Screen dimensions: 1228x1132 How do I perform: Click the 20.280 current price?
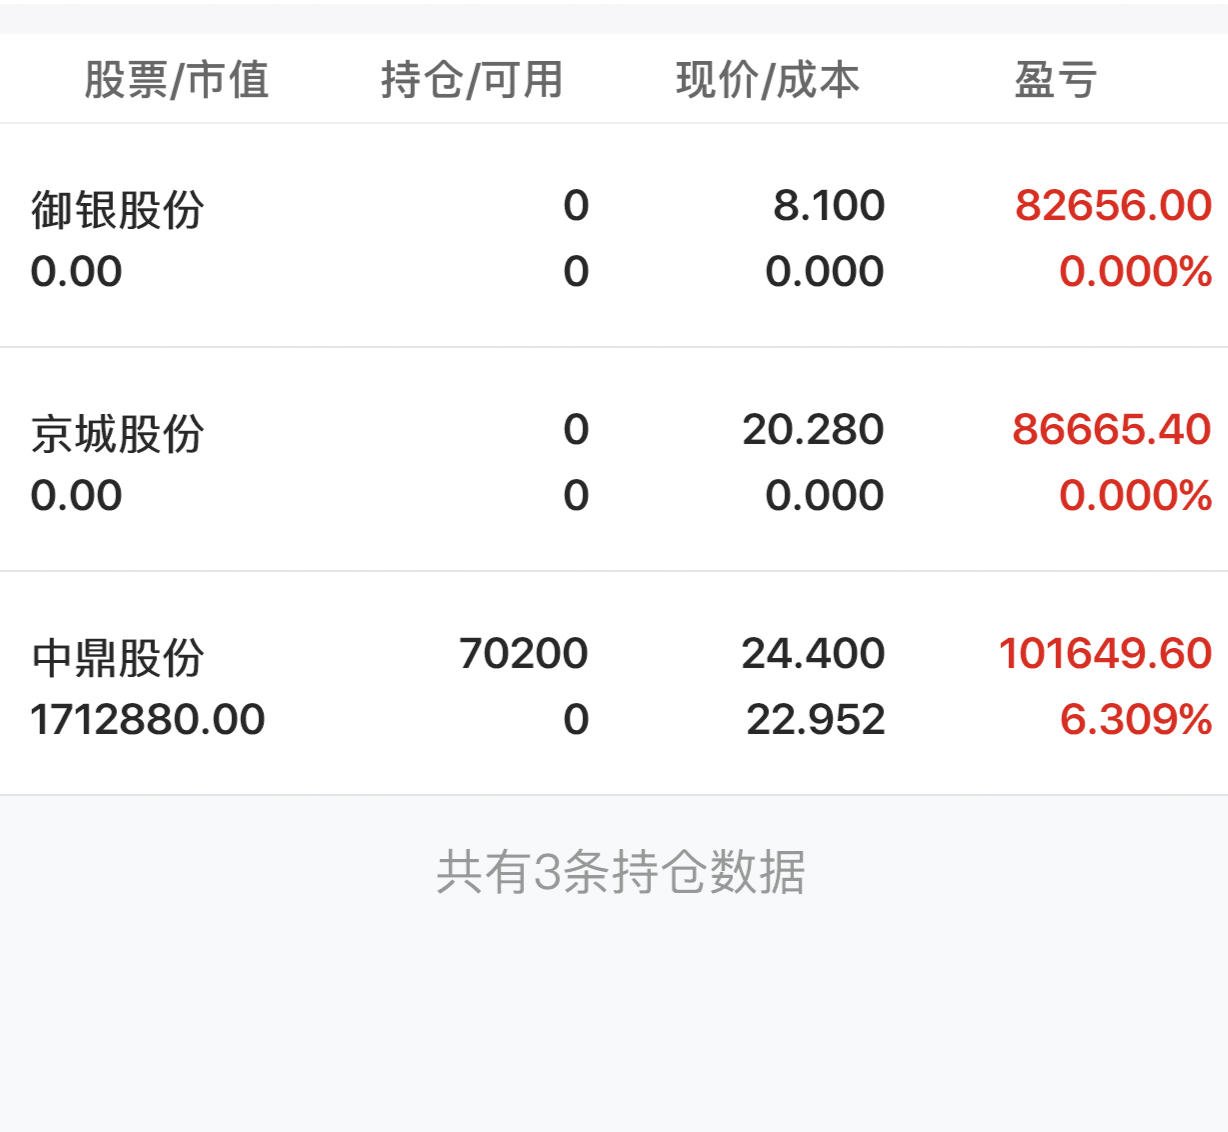tap(813, 430)
